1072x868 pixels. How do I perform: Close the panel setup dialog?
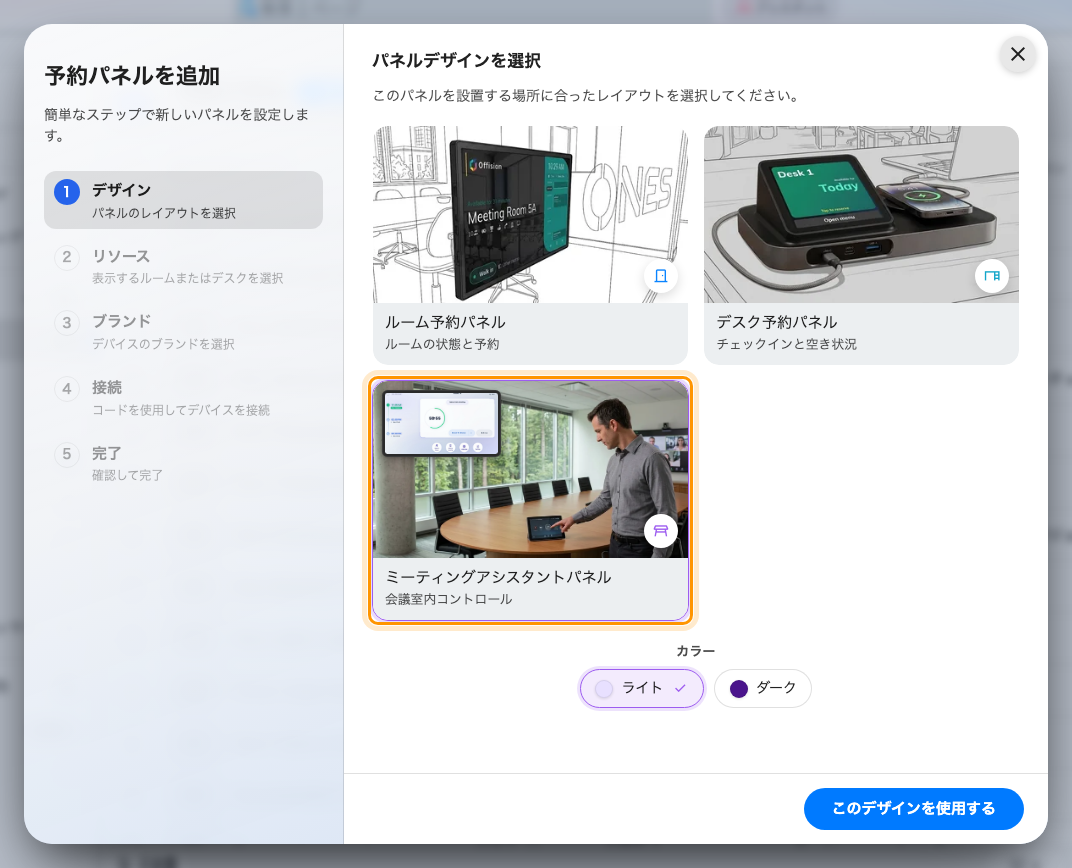1017,54
